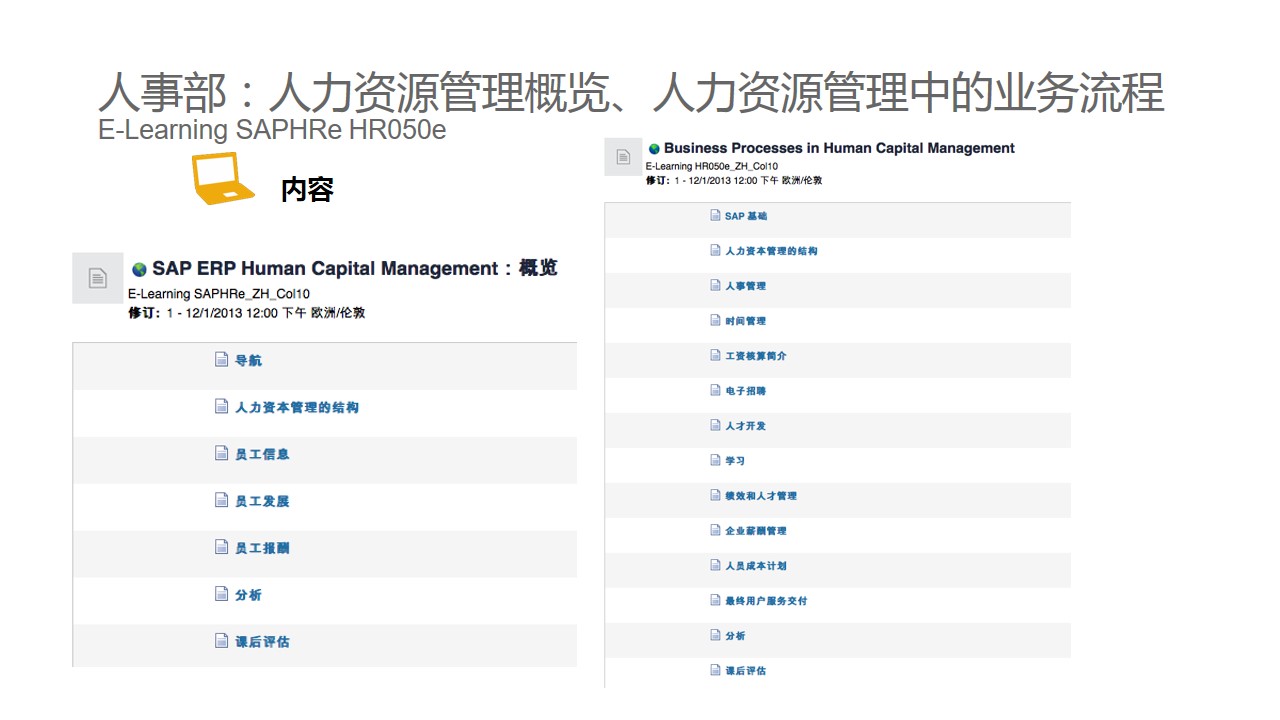Click the page icon next to 人事管理
This screenshot has width=1280, height=720.
point(715,285)
